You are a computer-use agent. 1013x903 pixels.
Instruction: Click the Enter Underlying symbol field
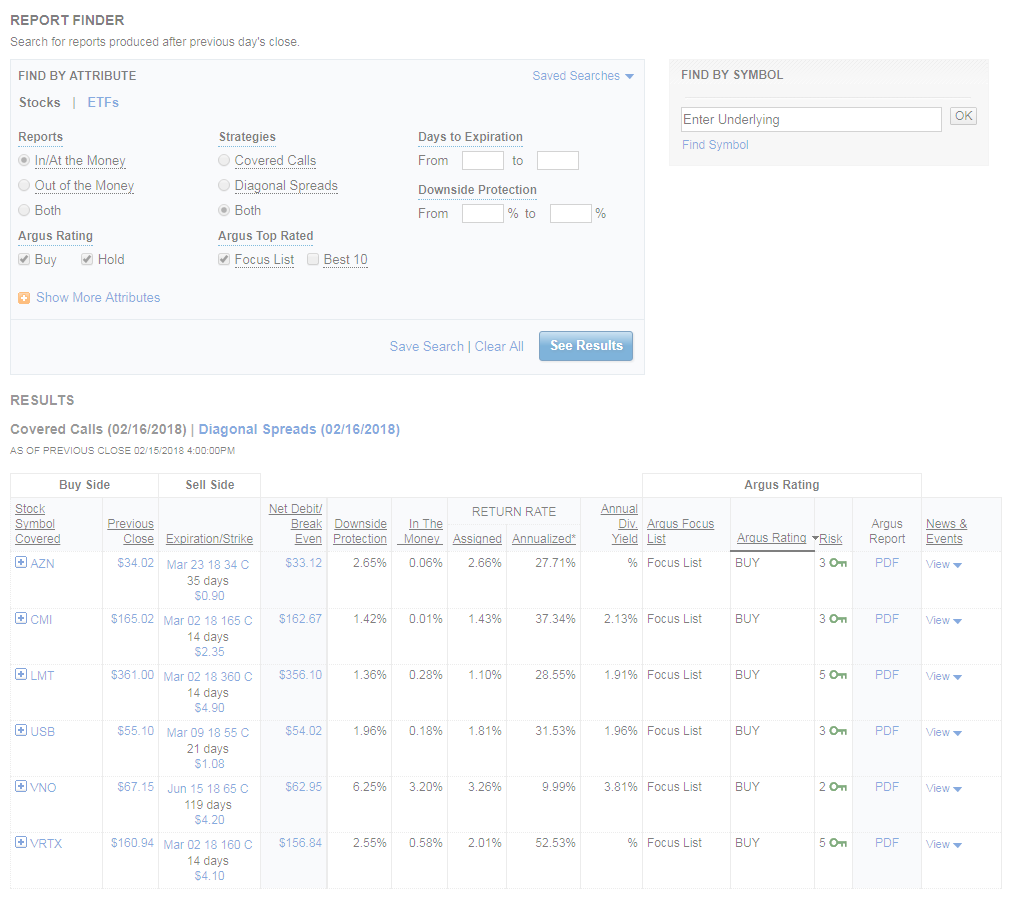(x=810, y=120)
